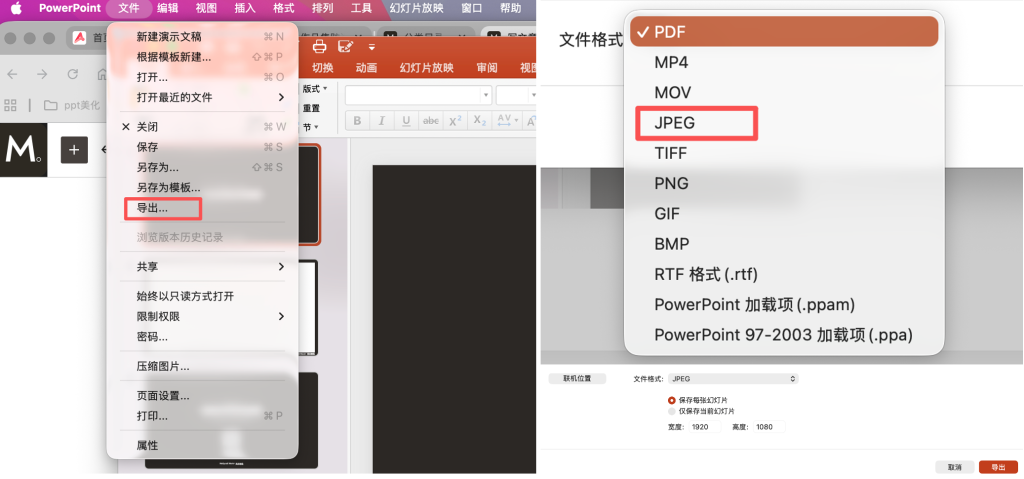Screen dimensions: 1024x479
Task: Apply strikethrough with the abc icon
Action: [x=431, y=121]
